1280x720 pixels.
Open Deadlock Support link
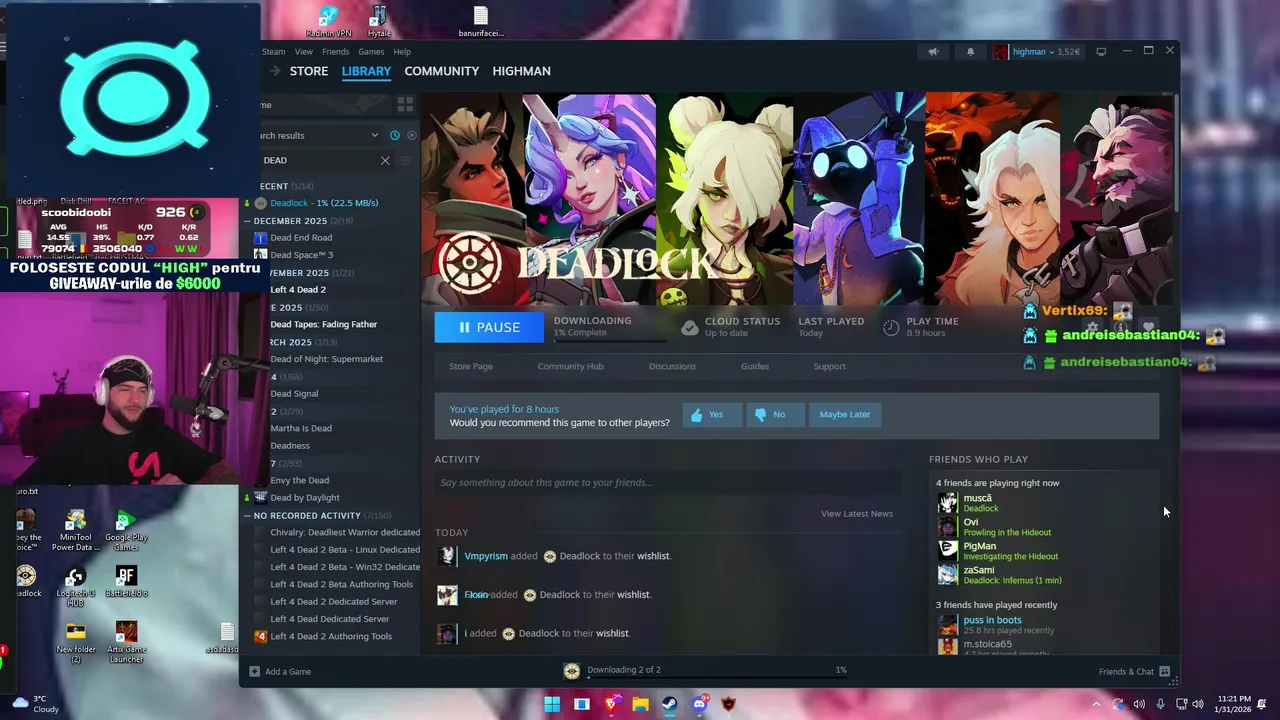(x=829, y=366)
